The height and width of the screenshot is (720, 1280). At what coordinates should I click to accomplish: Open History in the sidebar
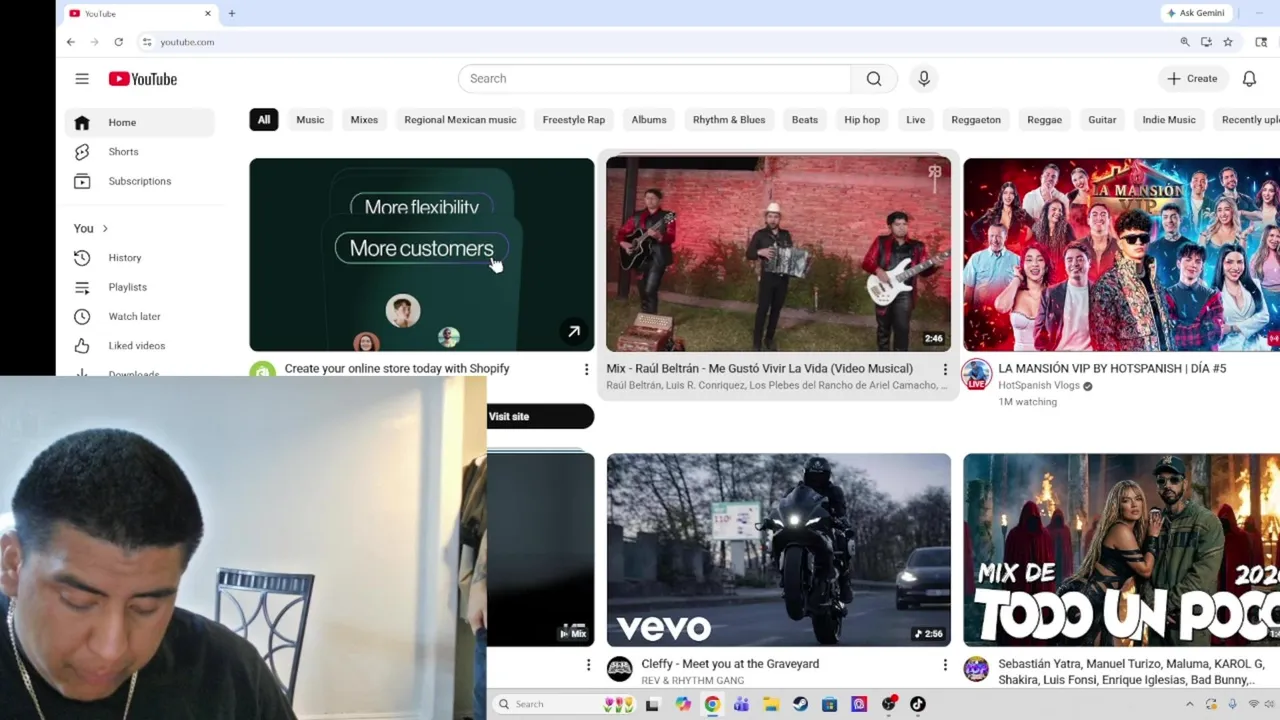pyautogui.click(x=140, y=258)
